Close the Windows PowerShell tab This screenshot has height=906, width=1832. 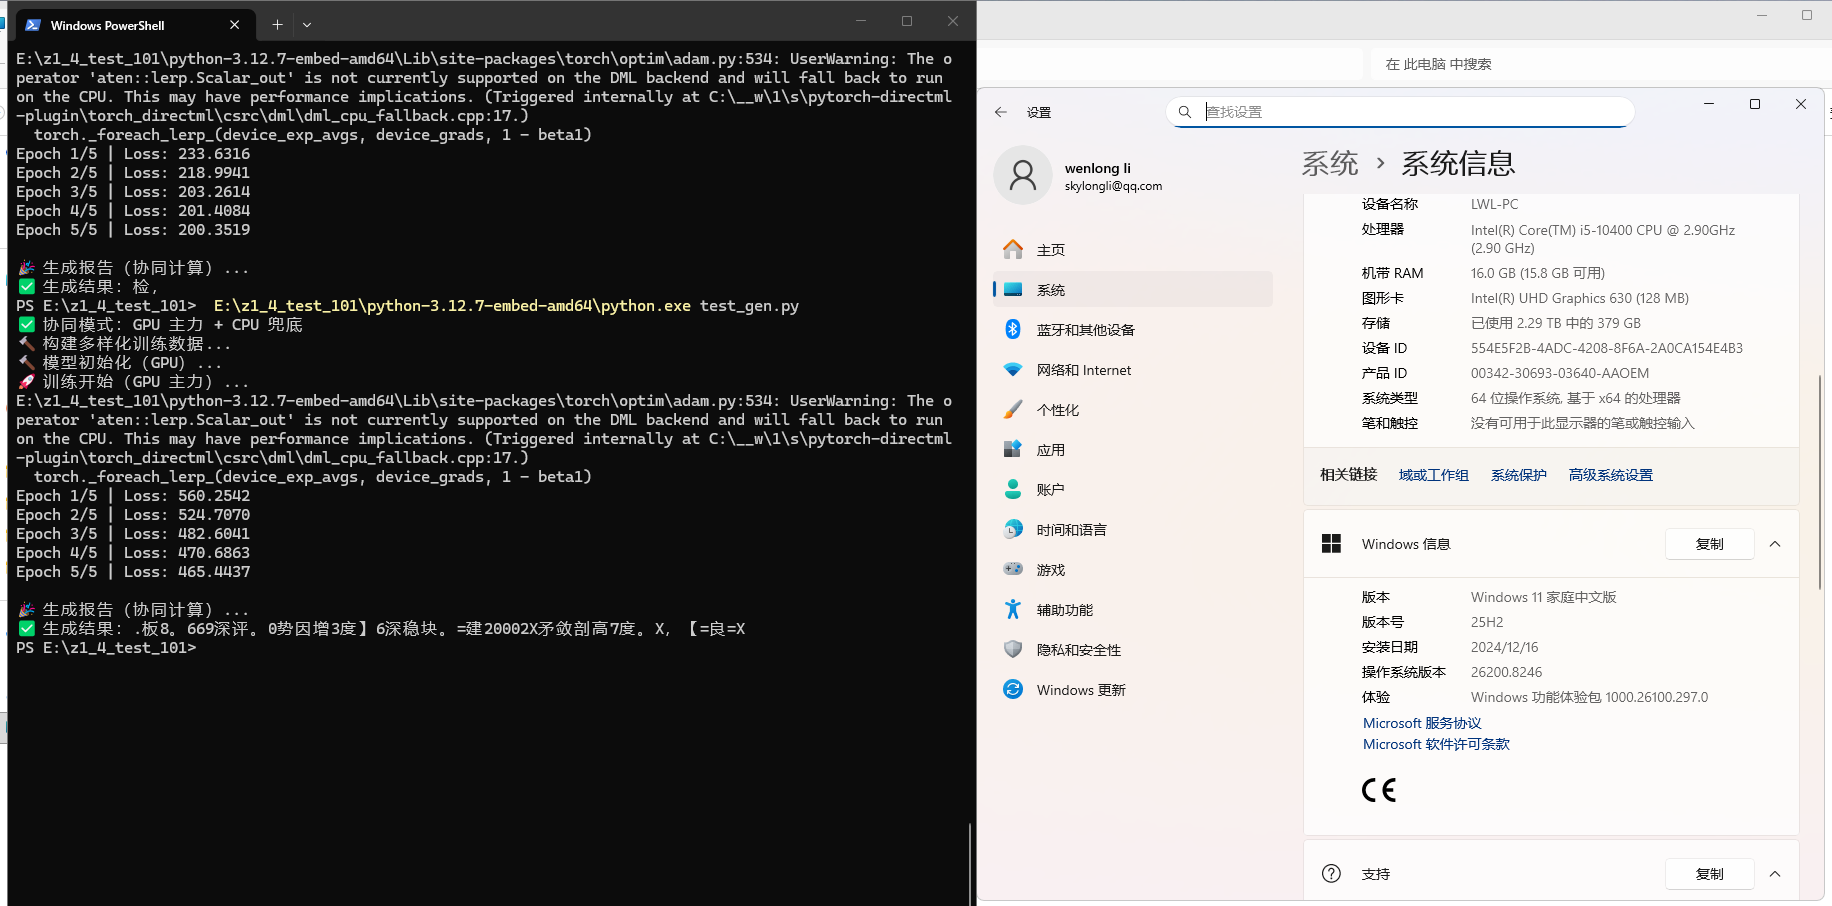pyautogui.click(x=234, y=25)
